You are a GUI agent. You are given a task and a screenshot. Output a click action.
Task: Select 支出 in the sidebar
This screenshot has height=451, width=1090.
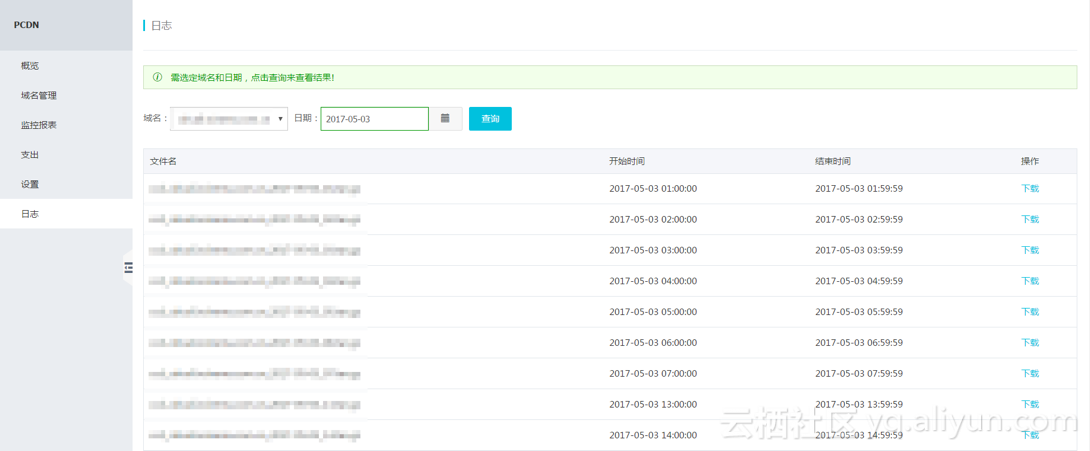tap(30, 155)
